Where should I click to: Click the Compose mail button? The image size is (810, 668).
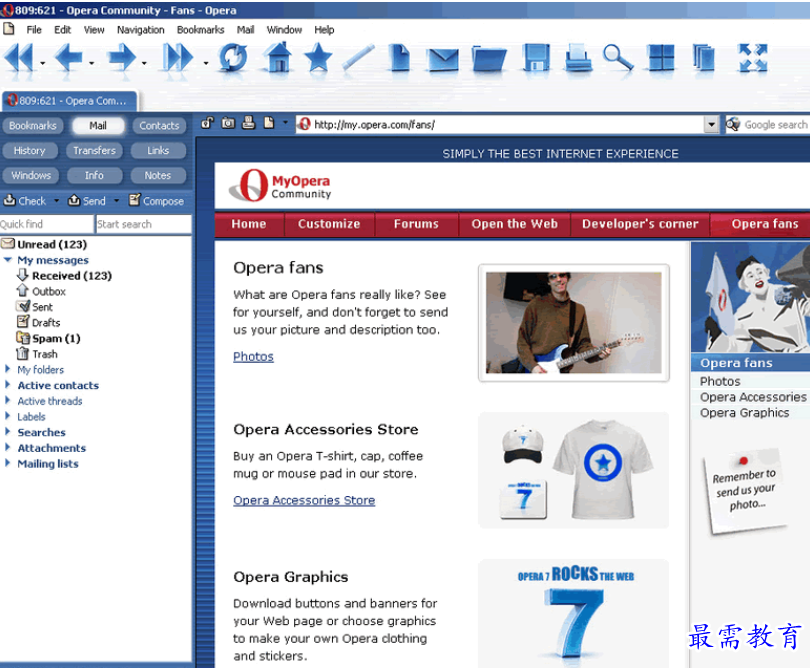click(157, 200)
